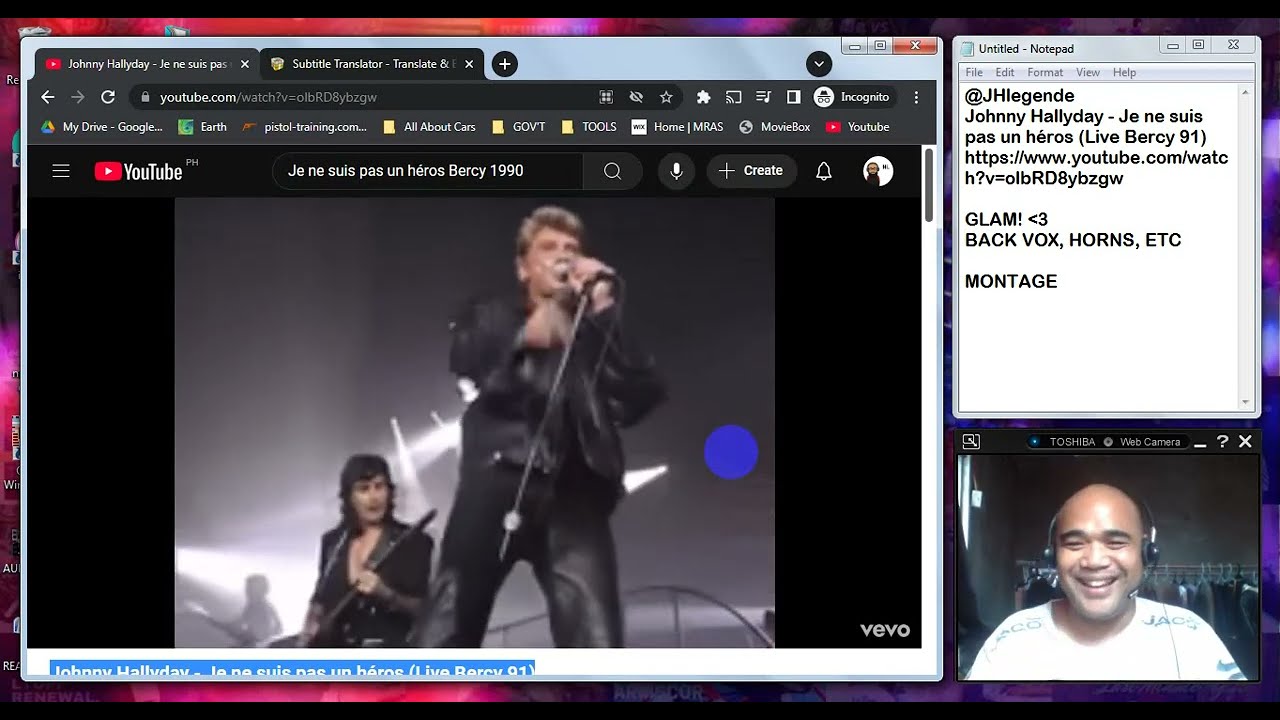Image resolution: width=1280 pixels, height=720 pixels.
Task: Click the YouTube Create button
Action: tap(752, 171)
